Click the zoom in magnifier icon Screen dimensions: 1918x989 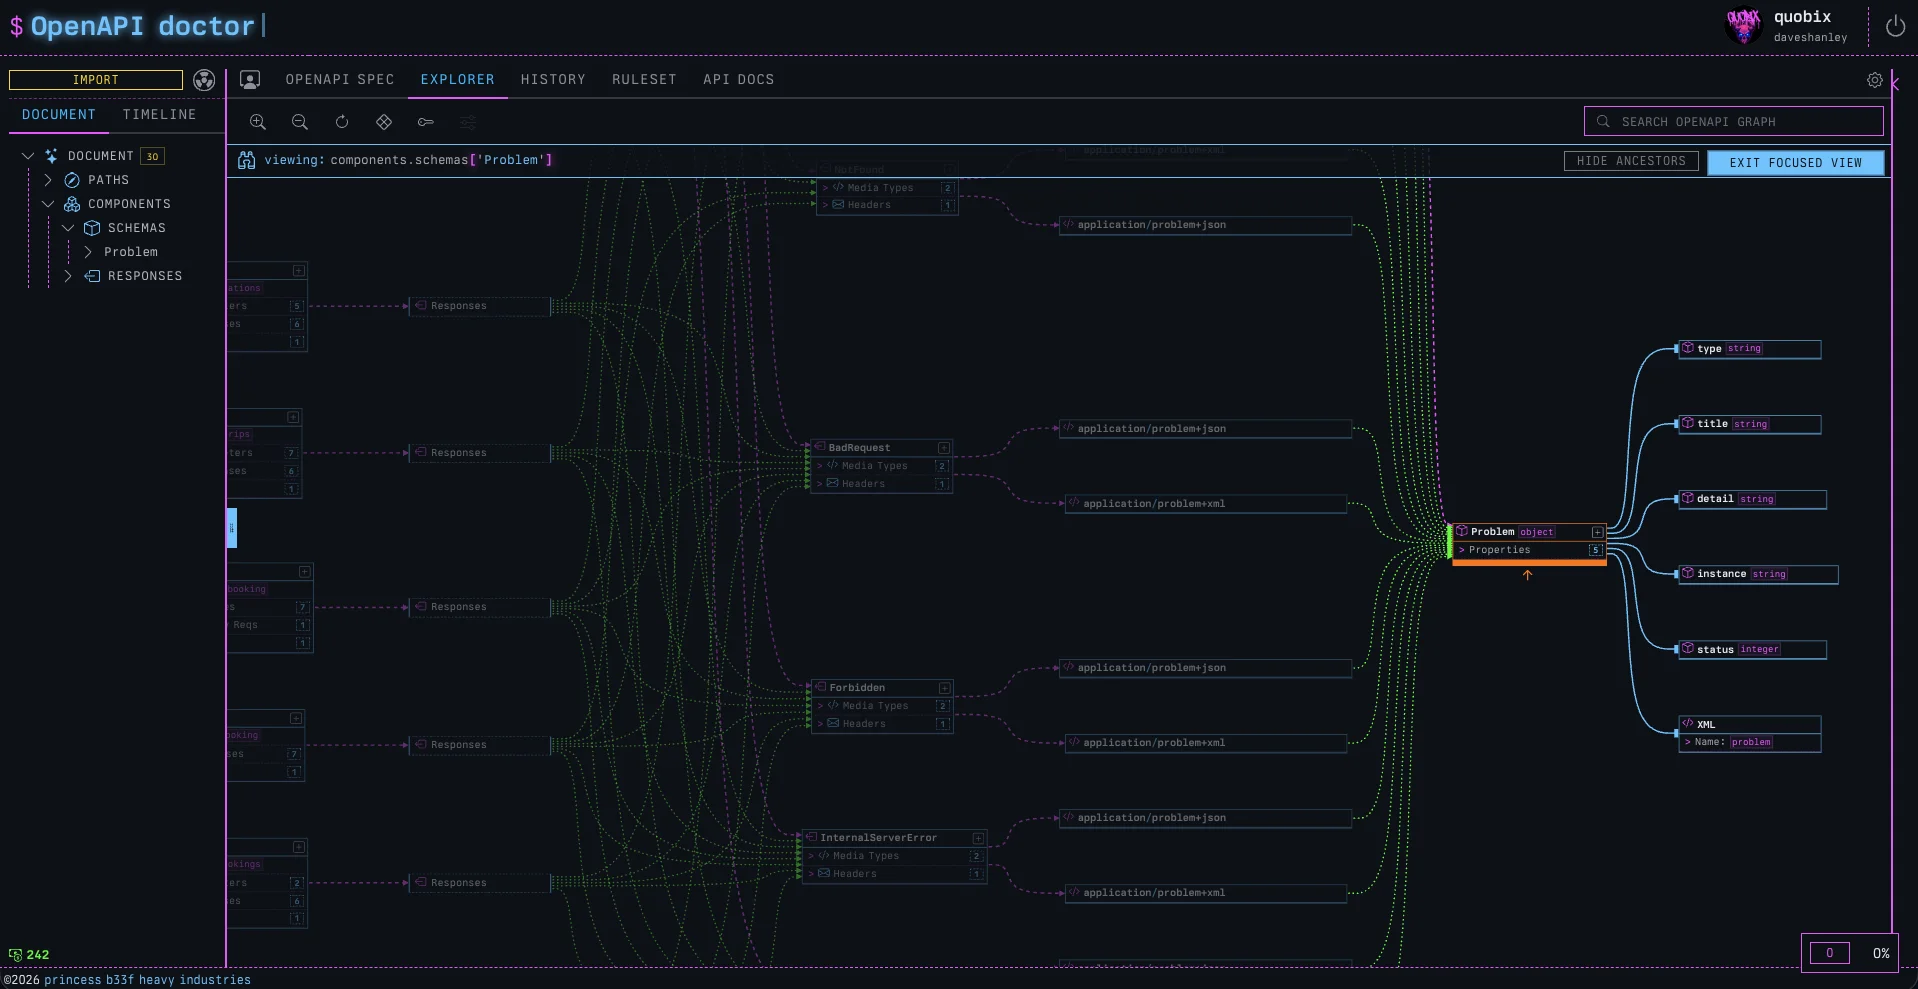click(258, 122)
